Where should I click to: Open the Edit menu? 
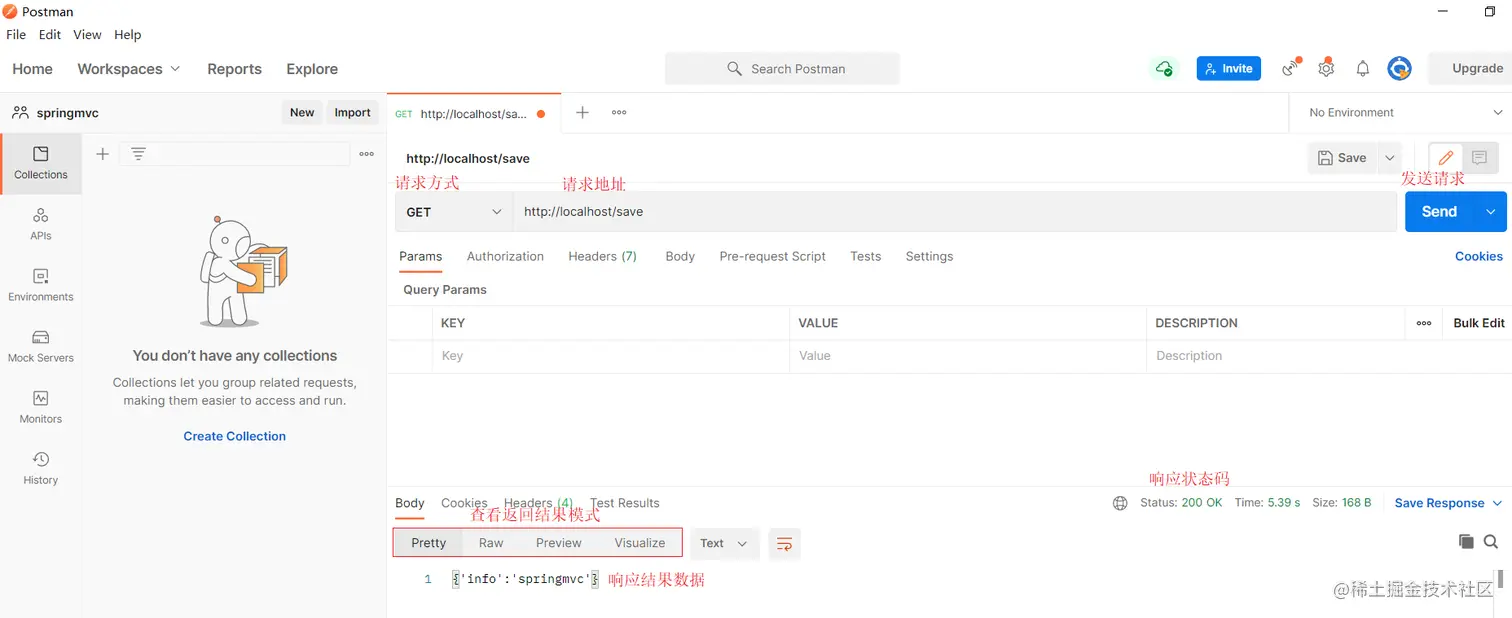[x=50, y=34]
